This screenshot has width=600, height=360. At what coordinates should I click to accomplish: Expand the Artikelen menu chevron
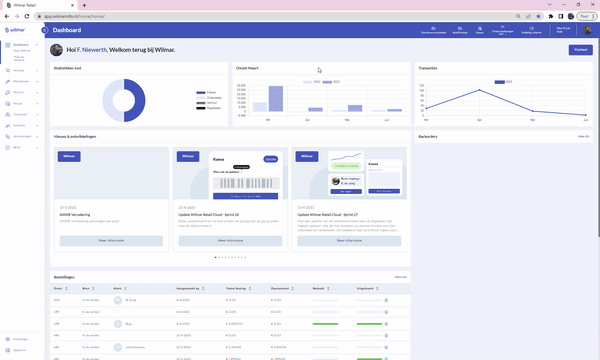coord(37,126)
